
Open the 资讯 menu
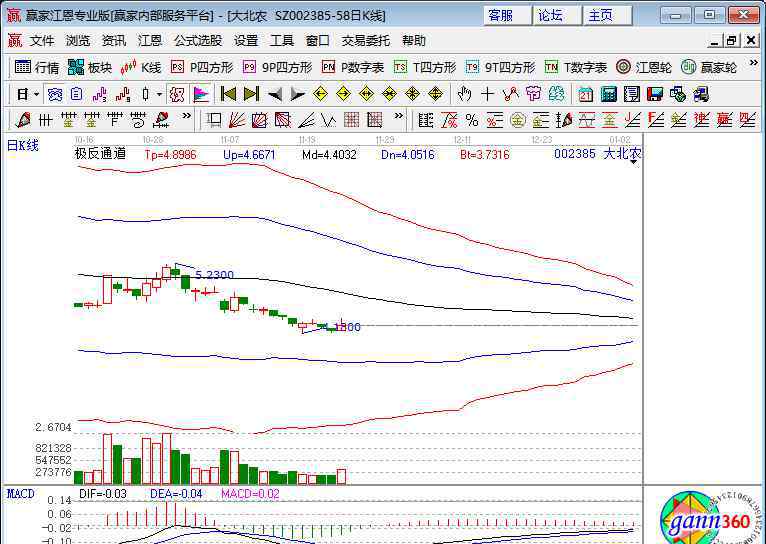pos(114,41)
